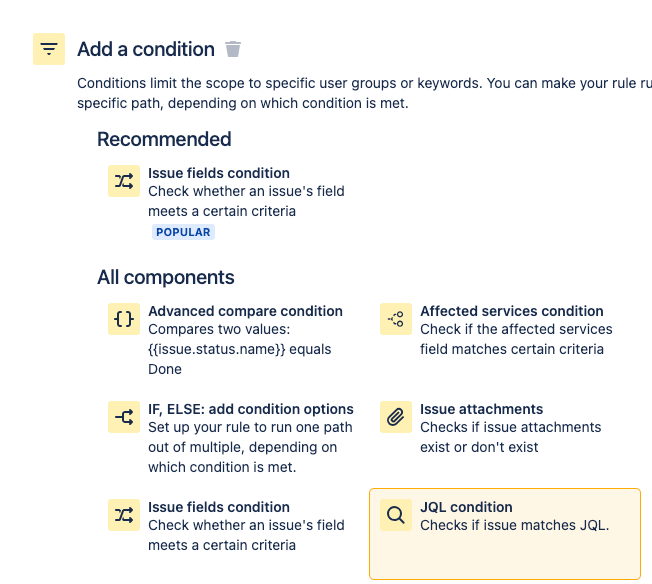
Task: Click the magnifying glass JQL condition icon
Action: (x=396, y=515)
